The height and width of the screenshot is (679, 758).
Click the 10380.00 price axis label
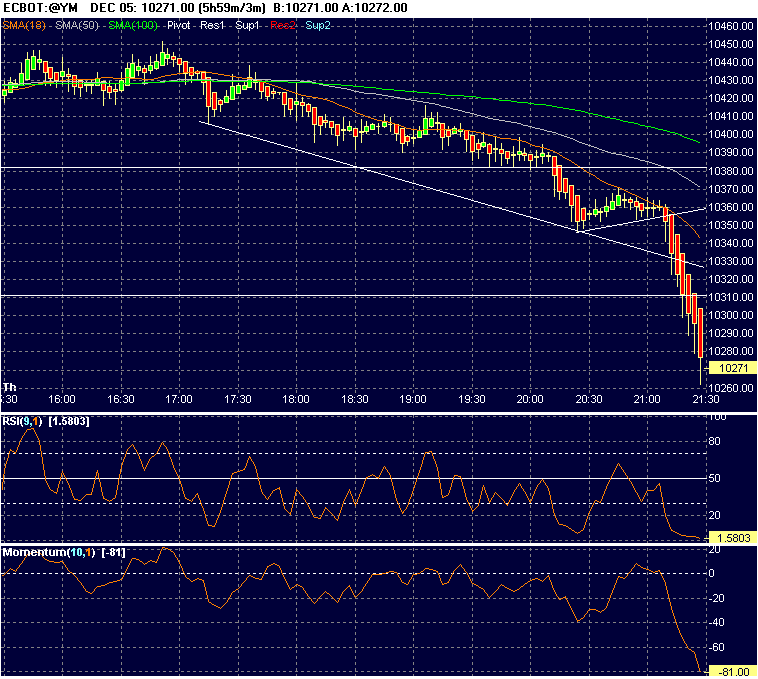(x=730, y=171)
